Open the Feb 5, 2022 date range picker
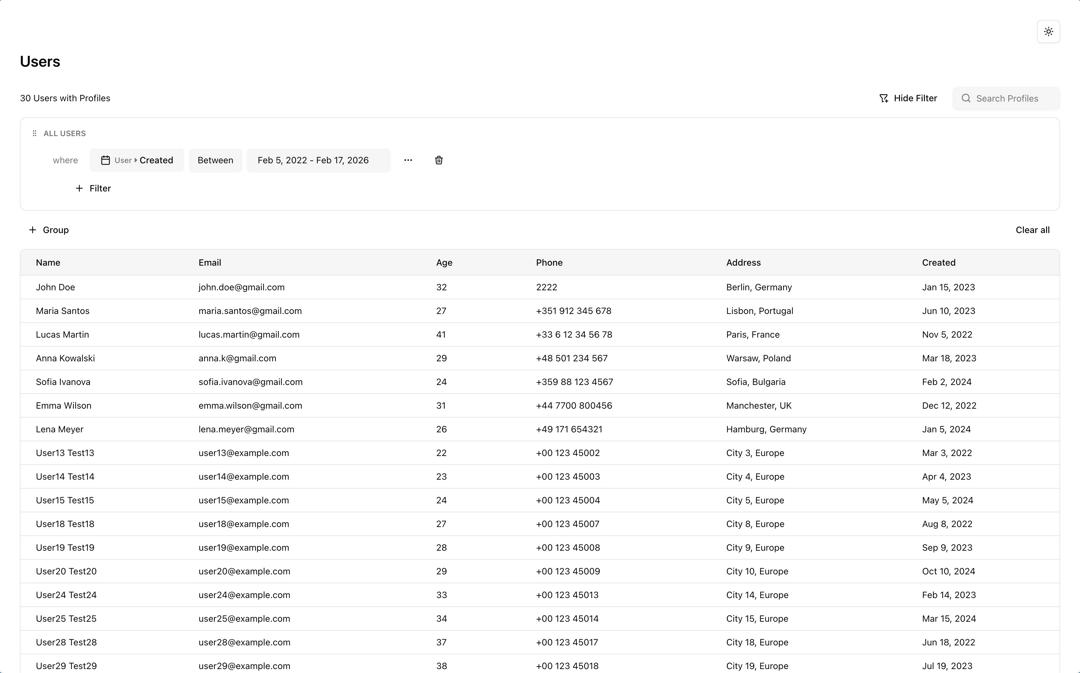1080x673 pixels. (318, 161)
